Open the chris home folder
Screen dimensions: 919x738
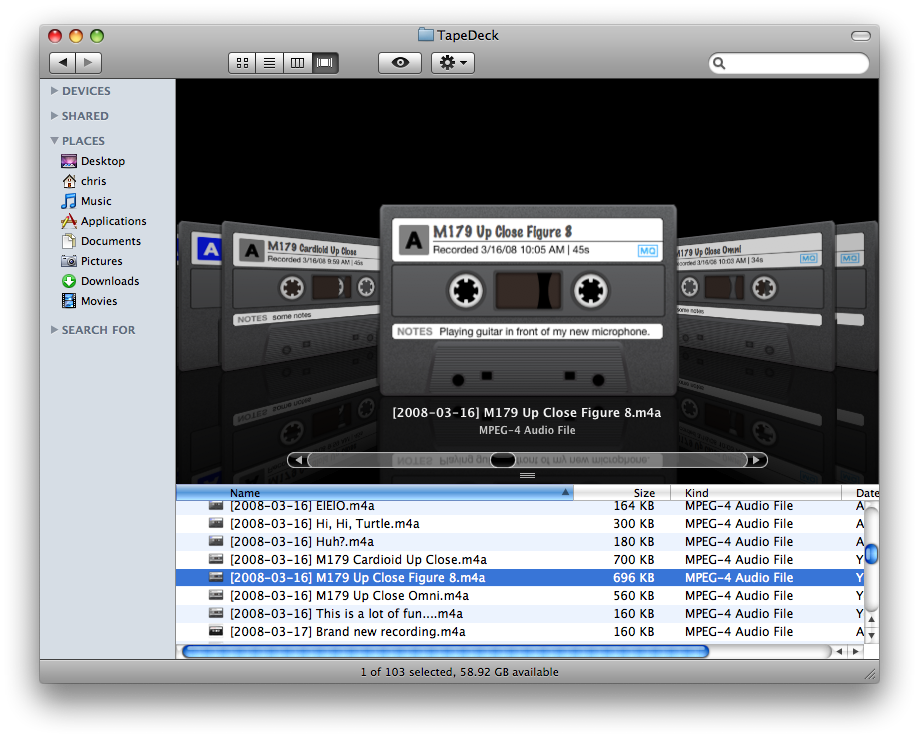pyautogui.click(x=84, y=181)
